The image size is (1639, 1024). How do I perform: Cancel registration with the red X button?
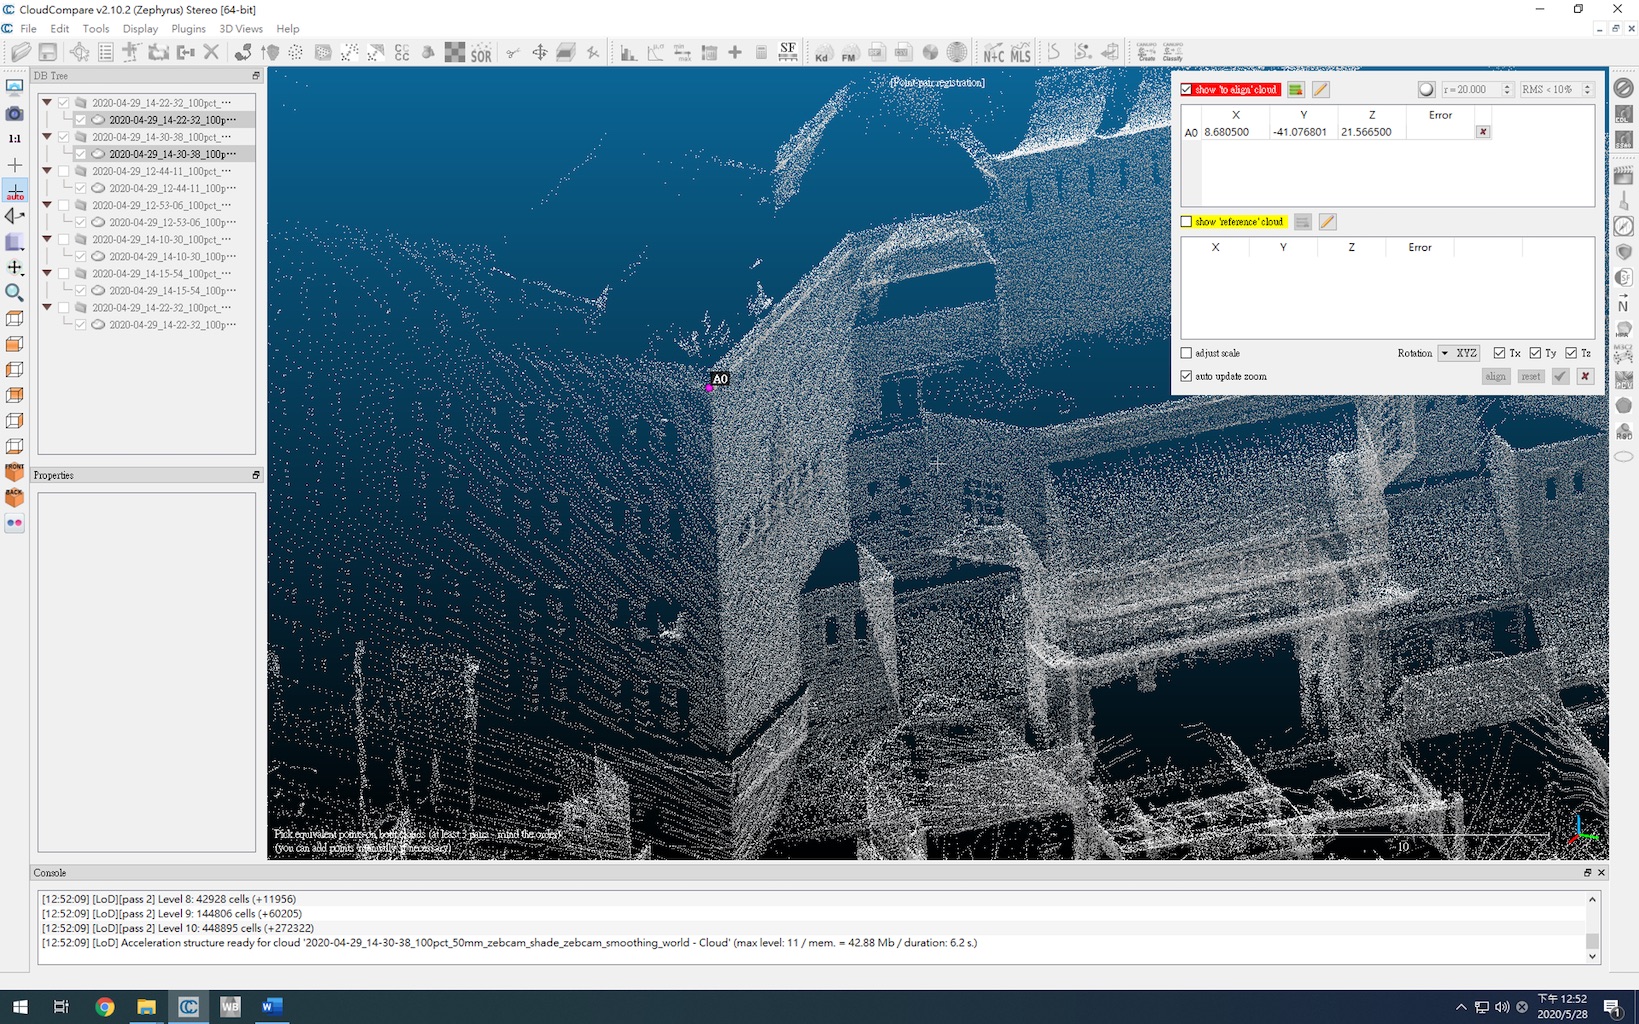[x=1585, y=376]
